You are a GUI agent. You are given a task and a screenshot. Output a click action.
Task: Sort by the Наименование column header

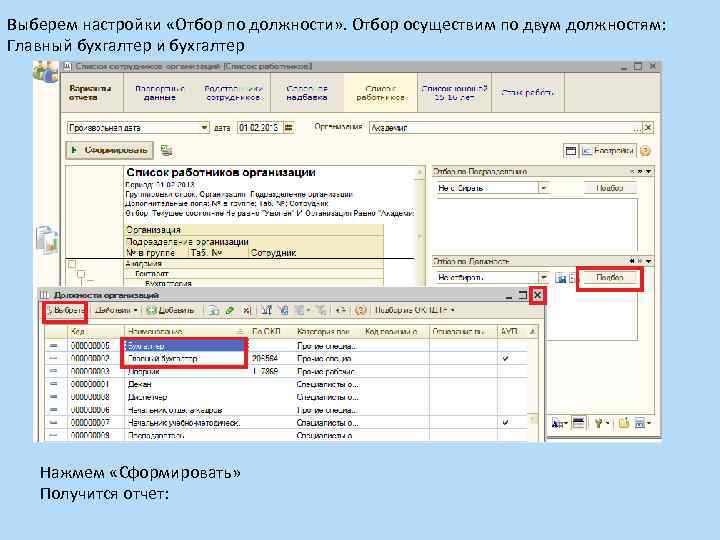186,331
